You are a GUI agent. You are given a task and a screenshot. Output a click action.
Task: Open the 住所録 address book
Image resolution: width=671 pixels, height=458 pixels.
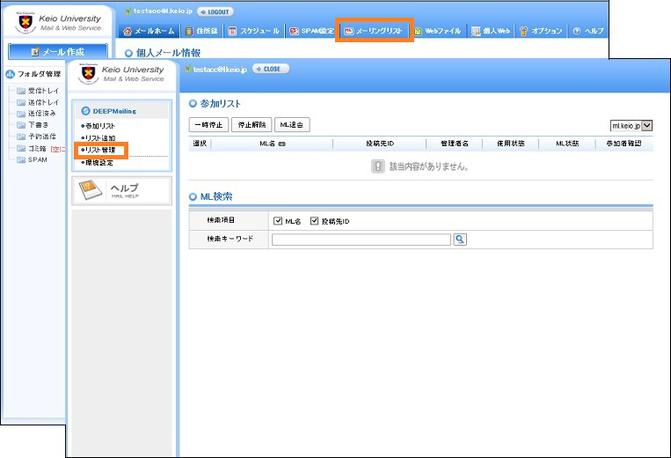(204, 31)
